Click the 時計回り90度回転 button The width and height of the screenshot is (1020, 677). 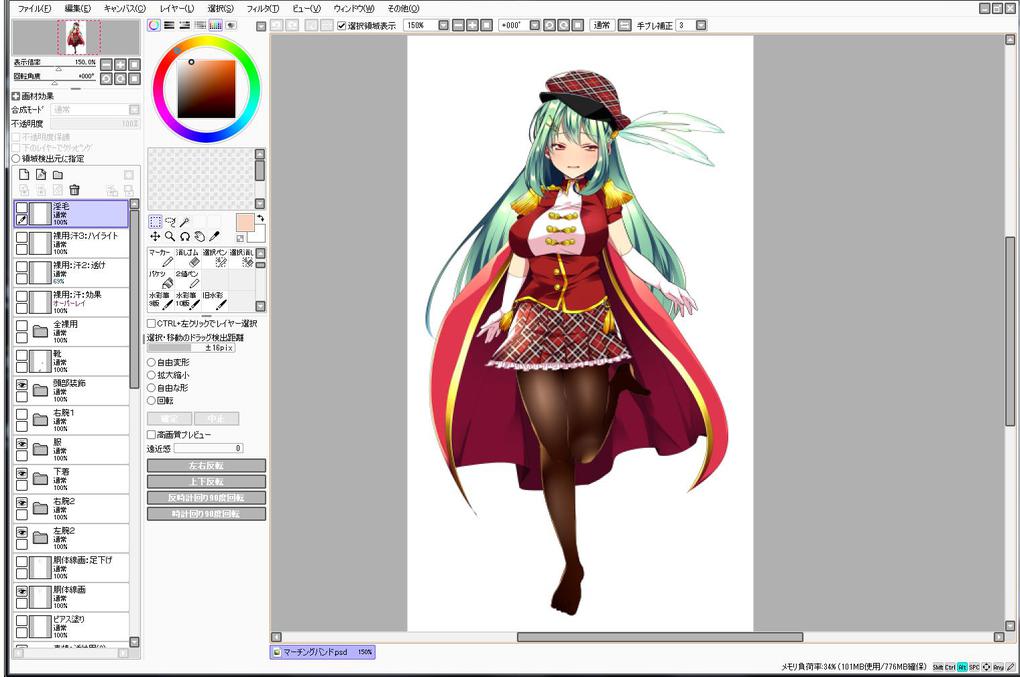pyautogui.click(x=206, y=514)
